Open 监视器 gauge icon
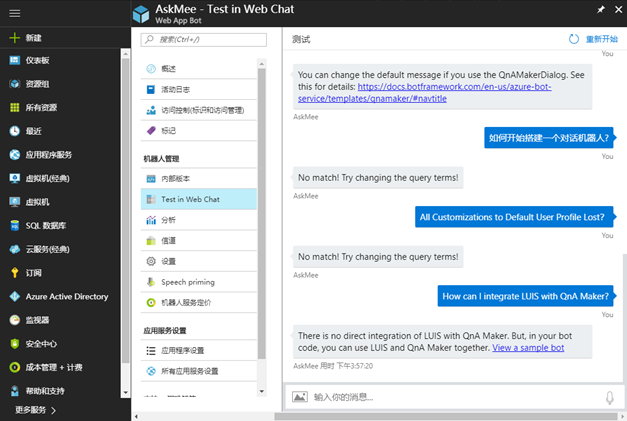The width and height of the screenshot is (627, 421). pyautogui.click(x=14, y=320)
